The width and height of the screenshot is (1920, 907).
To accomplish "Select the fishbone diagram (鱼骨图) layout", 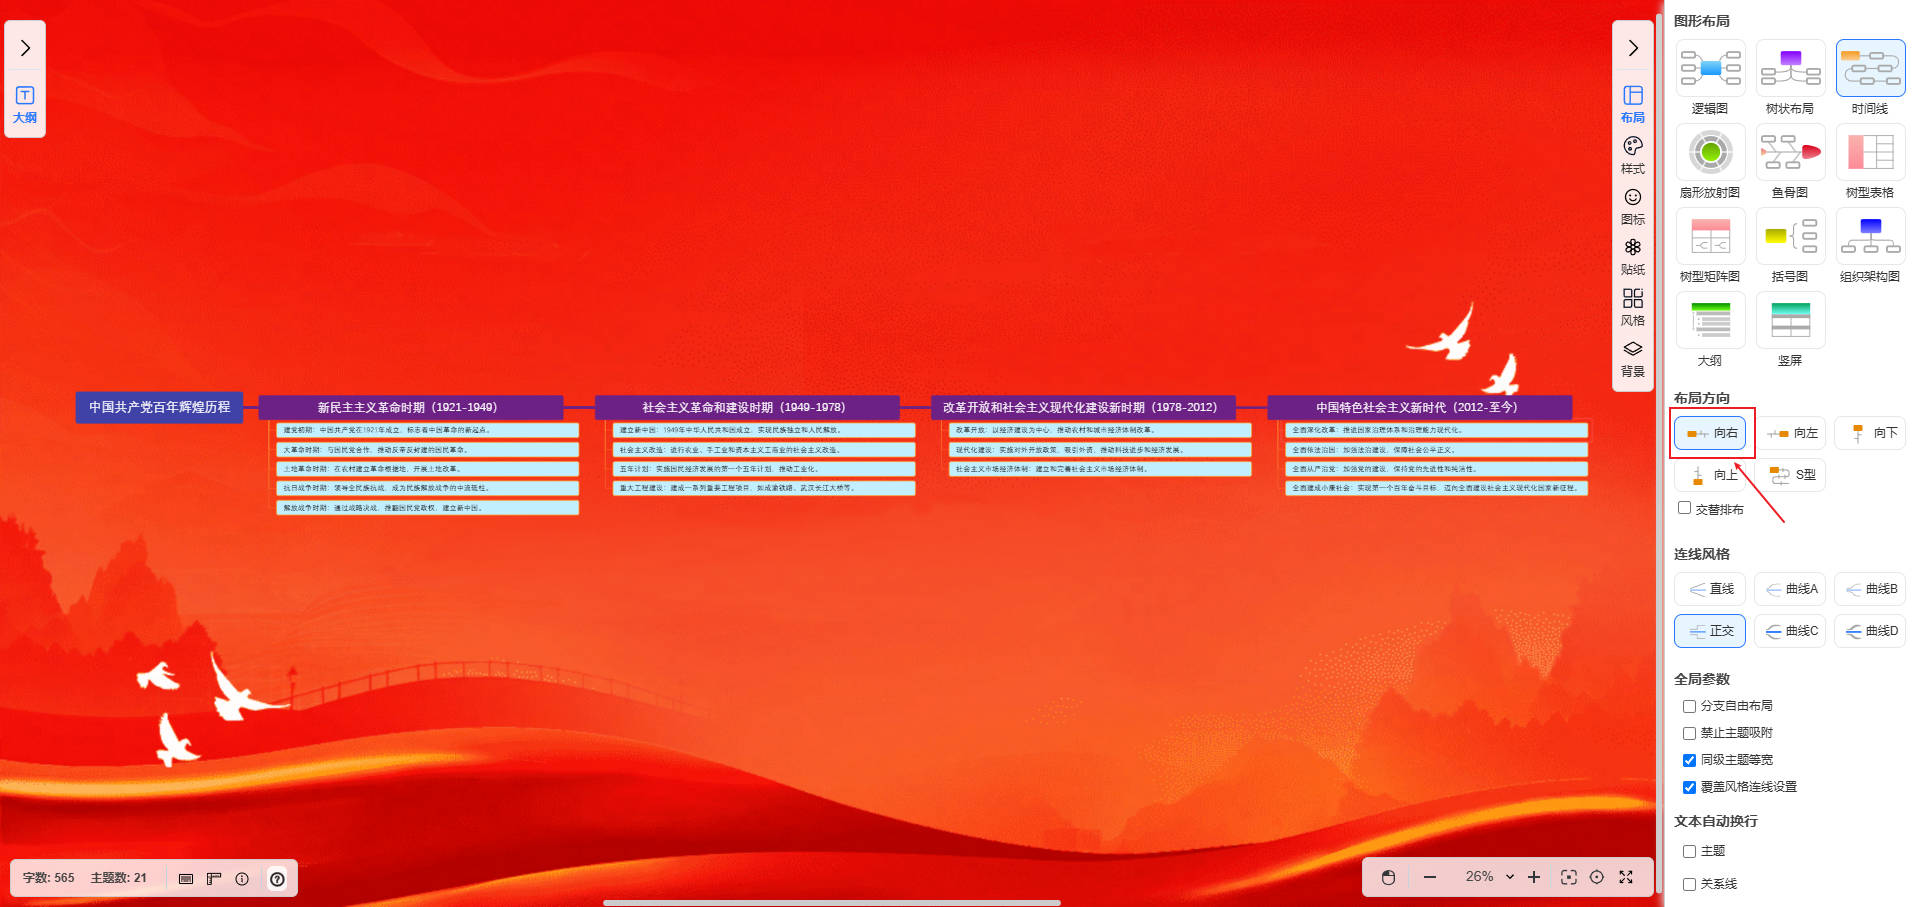I will 1789,153.
